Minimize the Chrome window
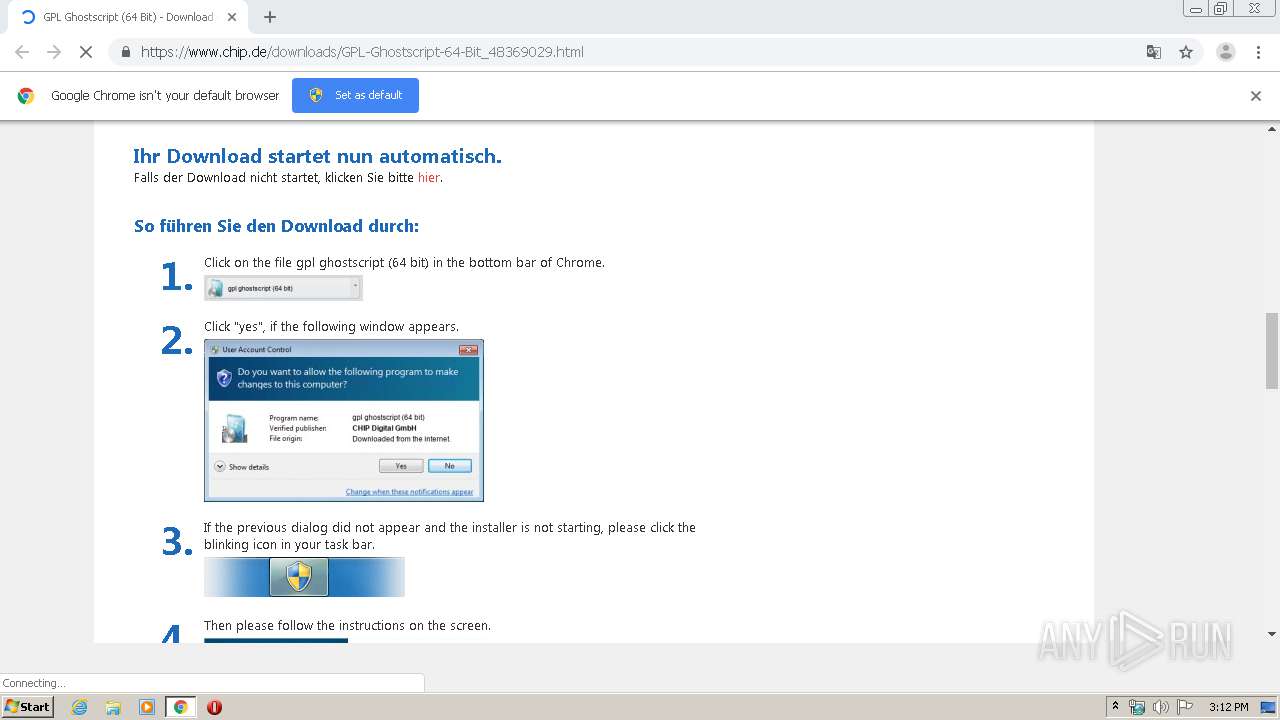 coord(1196,9)
